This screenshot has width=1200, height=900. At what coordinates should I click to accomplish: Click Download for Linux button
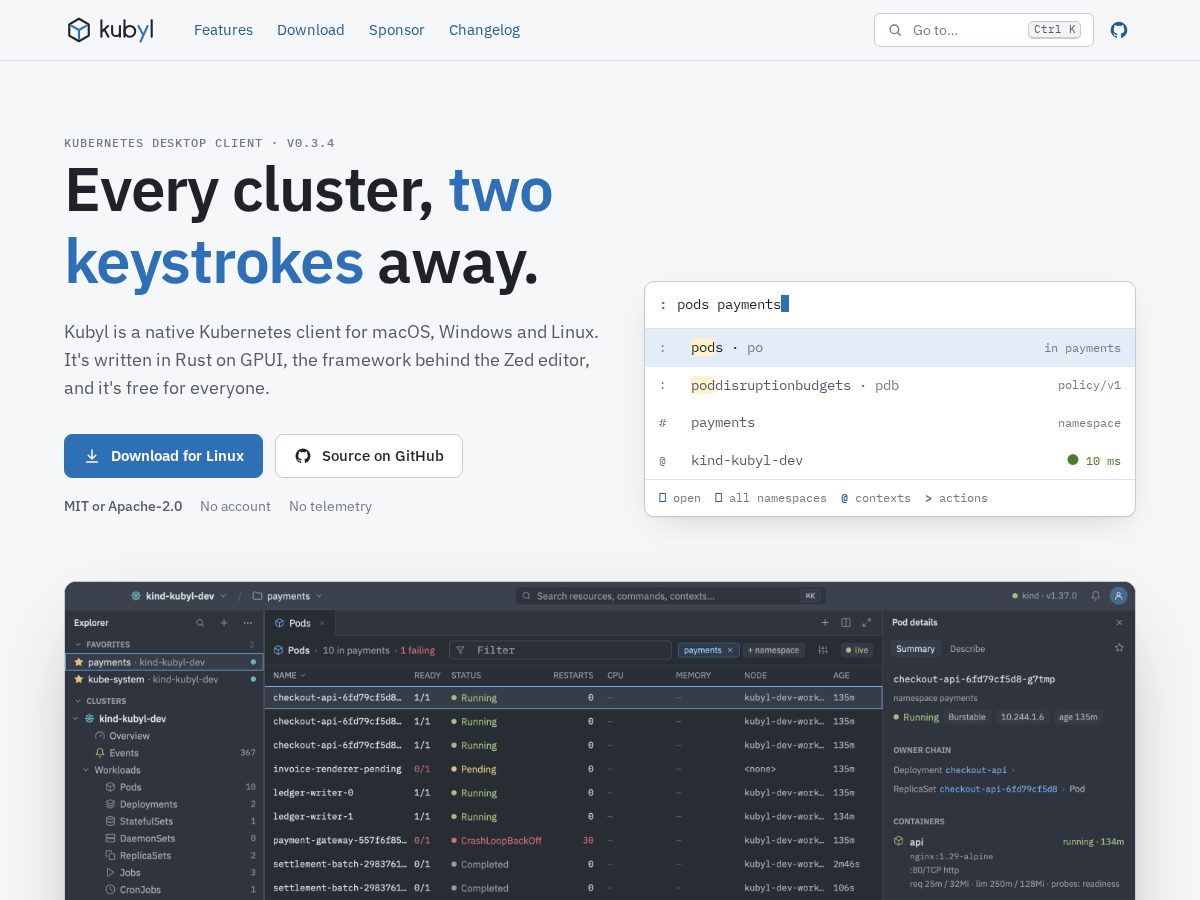(163, 456)
